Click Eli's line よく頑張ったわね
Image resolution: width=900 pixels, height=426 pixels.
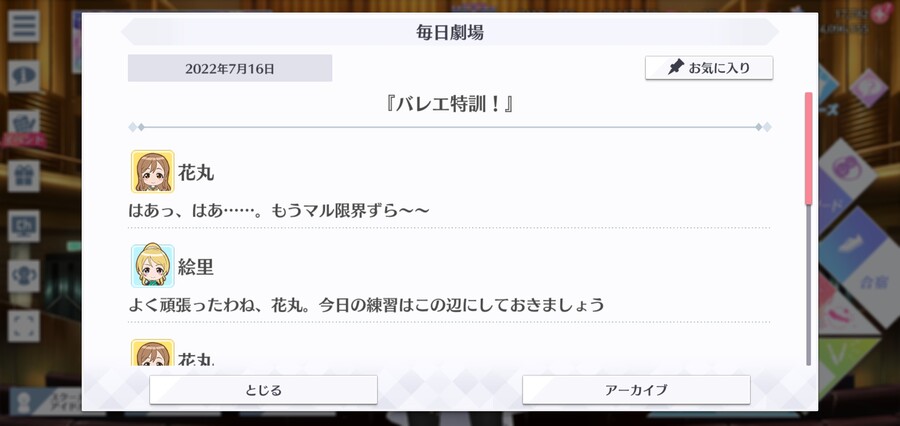click(x=366, y=305)
